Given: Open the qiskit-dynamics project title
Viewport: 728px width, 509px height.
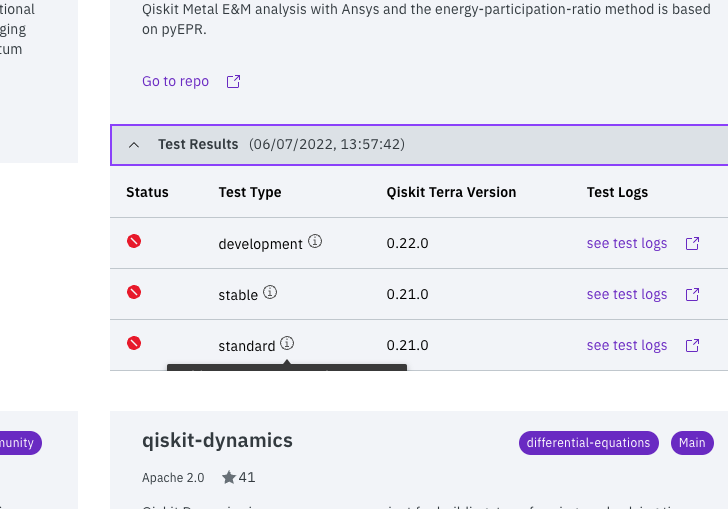Looking at the screenshot, I should coord(217,441).
